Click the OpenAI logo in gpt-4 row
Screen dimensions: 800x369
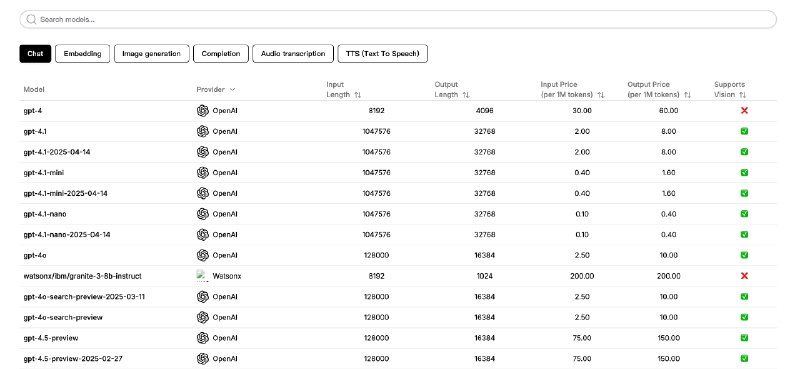[203, 110]
